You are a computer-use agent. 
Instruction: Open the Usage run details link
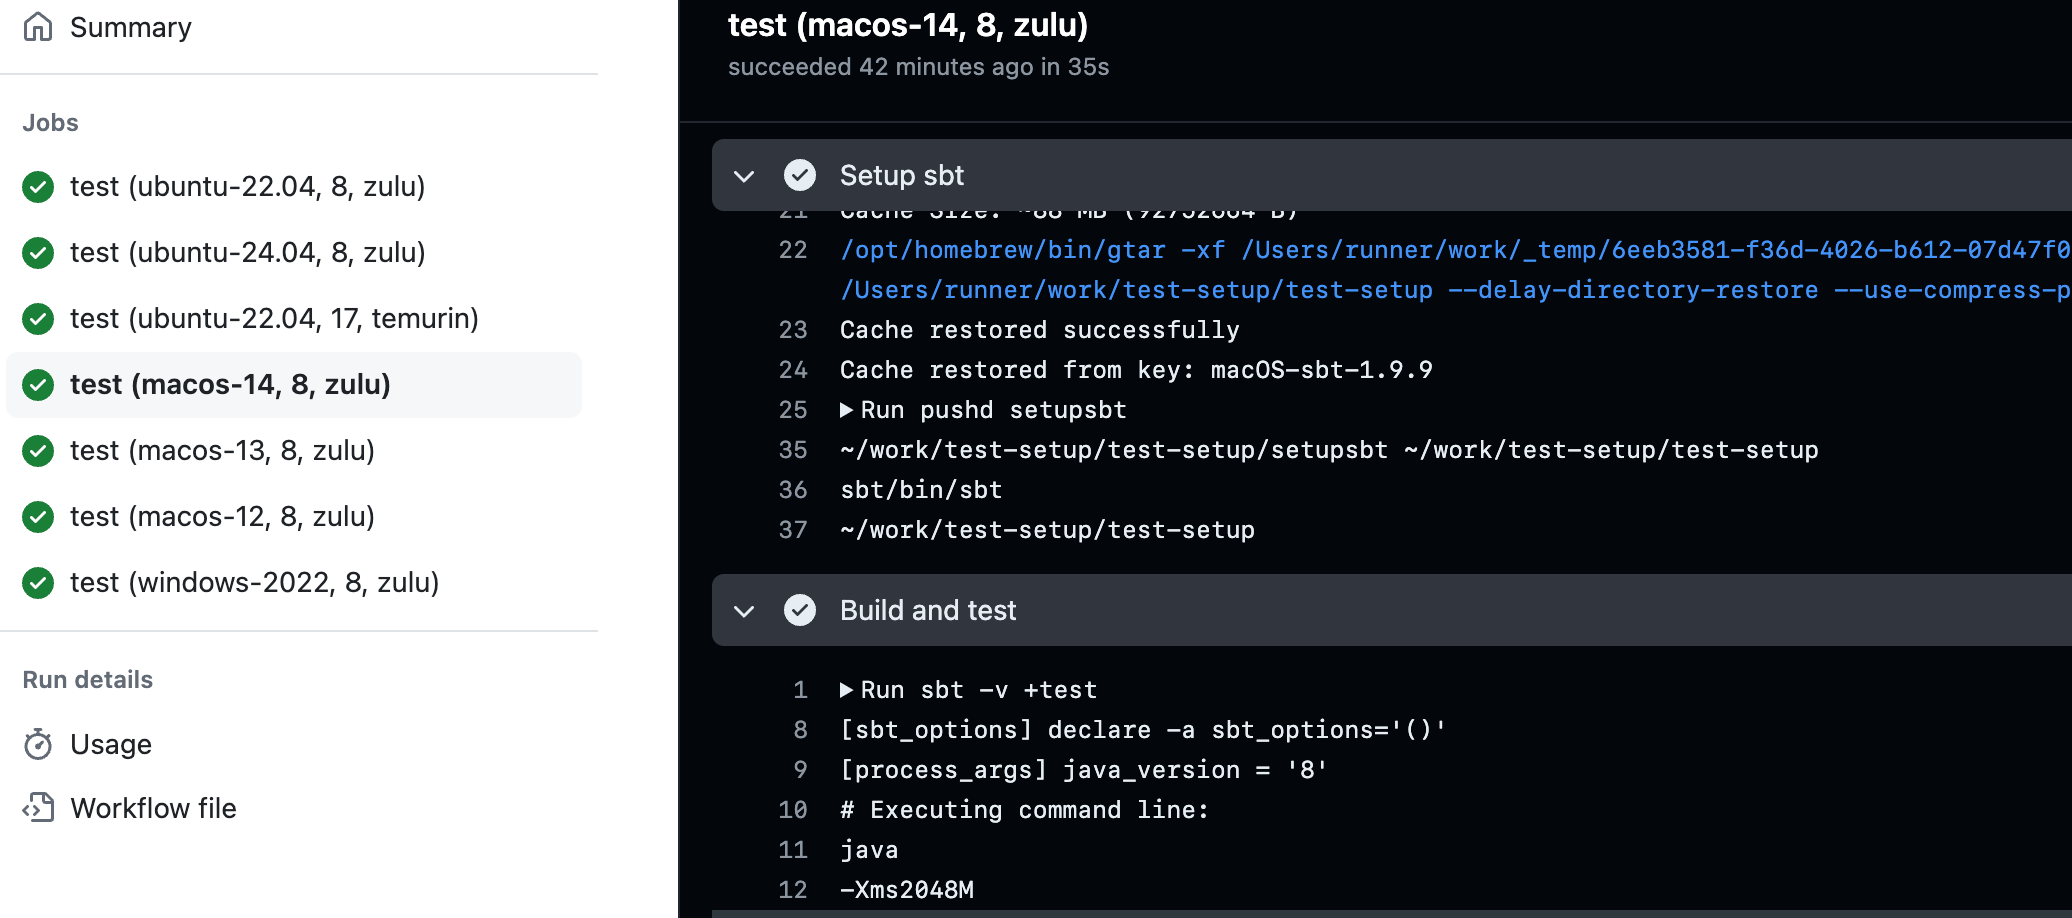pyautogui.click(x=111, y=744)
